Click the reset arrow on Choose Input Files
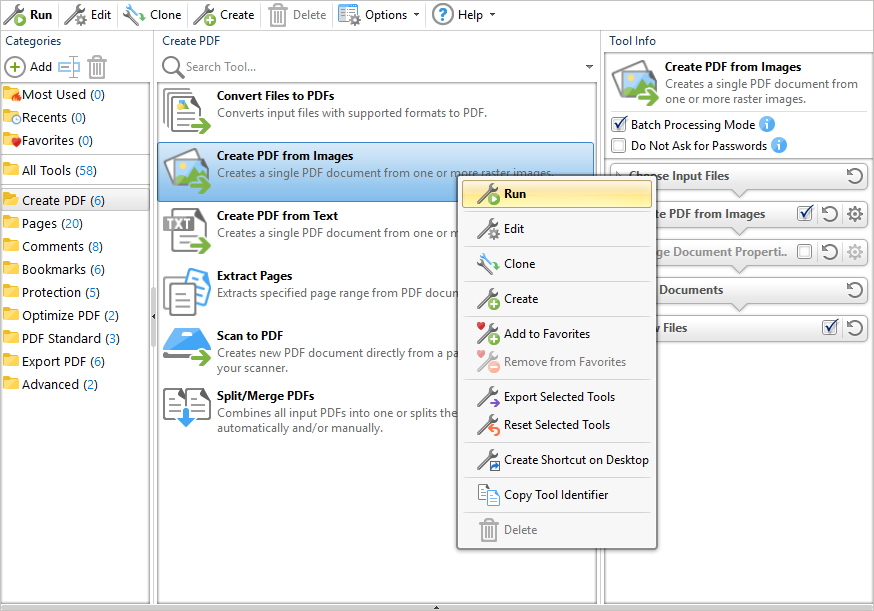 [854, 176]
